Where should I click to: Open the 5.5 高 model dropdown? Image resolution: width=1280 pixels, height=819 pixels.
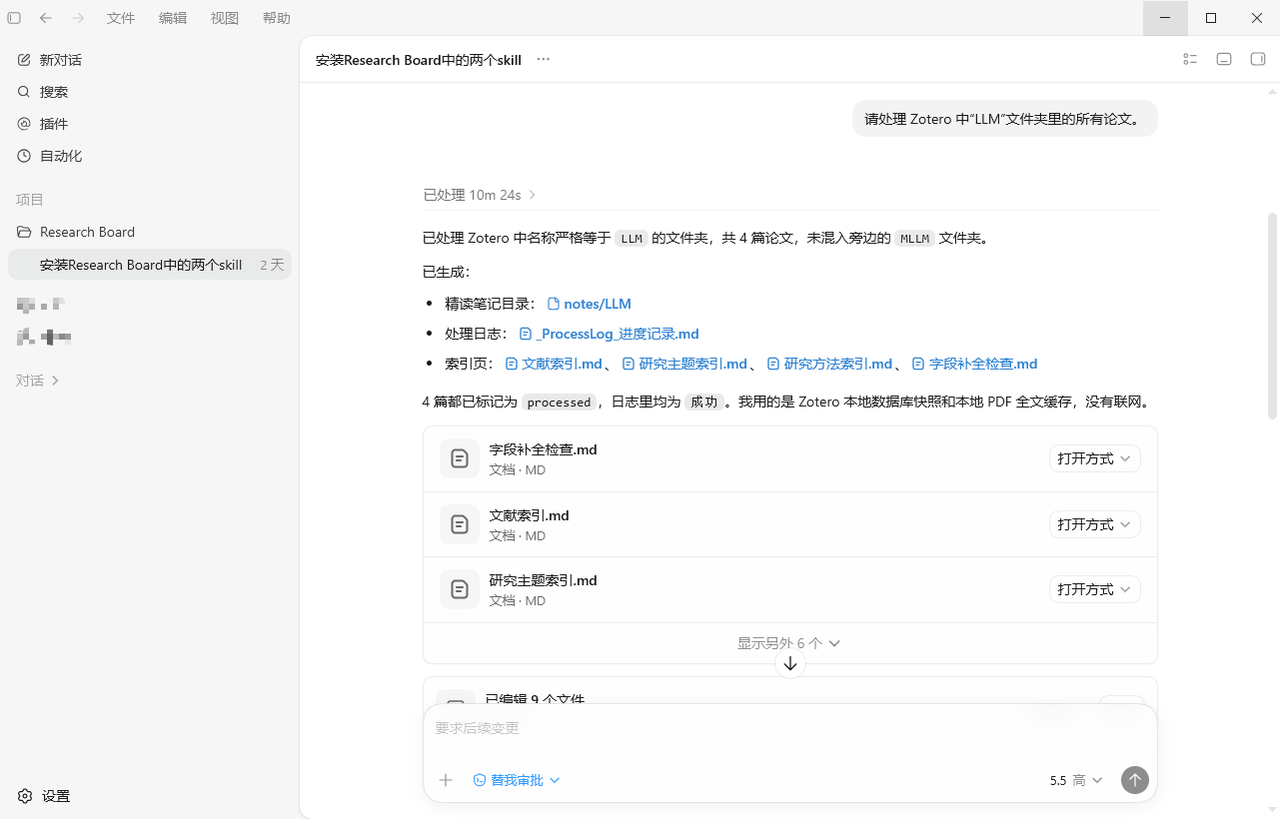tap(1076, 780)
